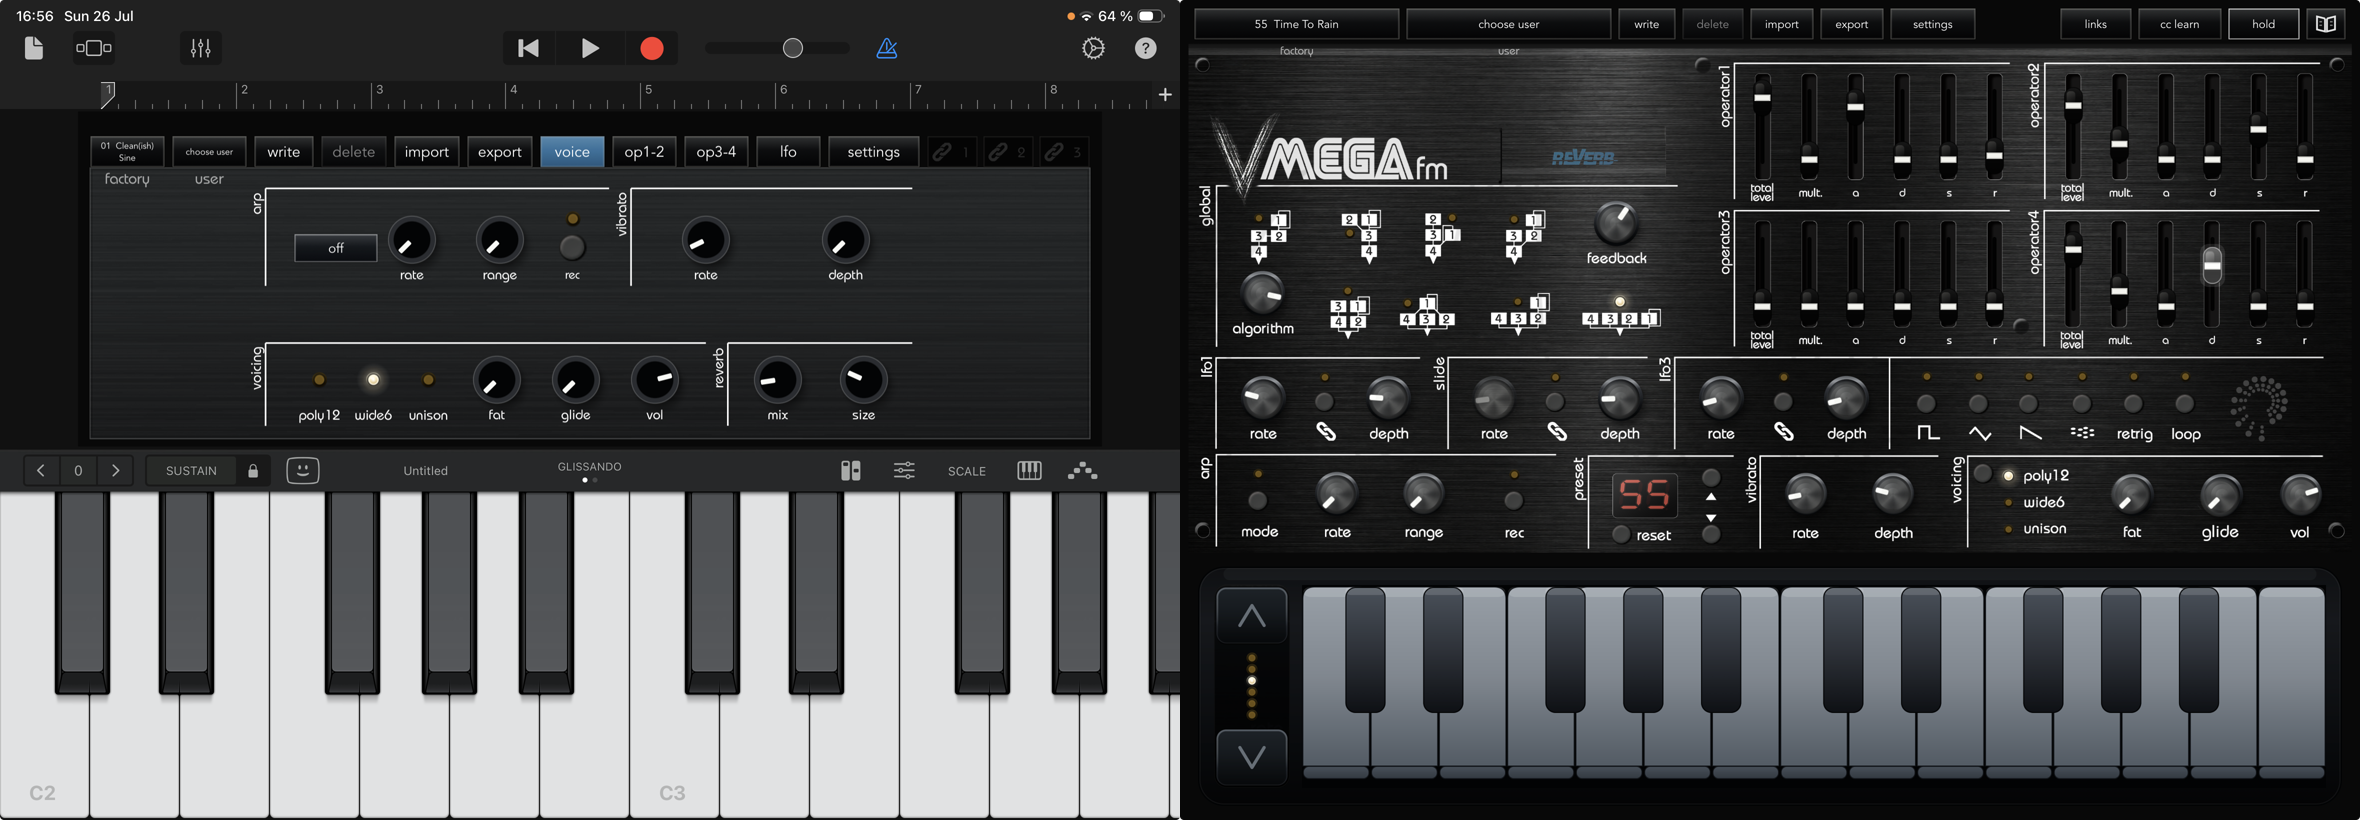This screenshot has height=820, width=2360.
Task: Select the GLISSANDO keyboard mode
Action: coord(590,467)
